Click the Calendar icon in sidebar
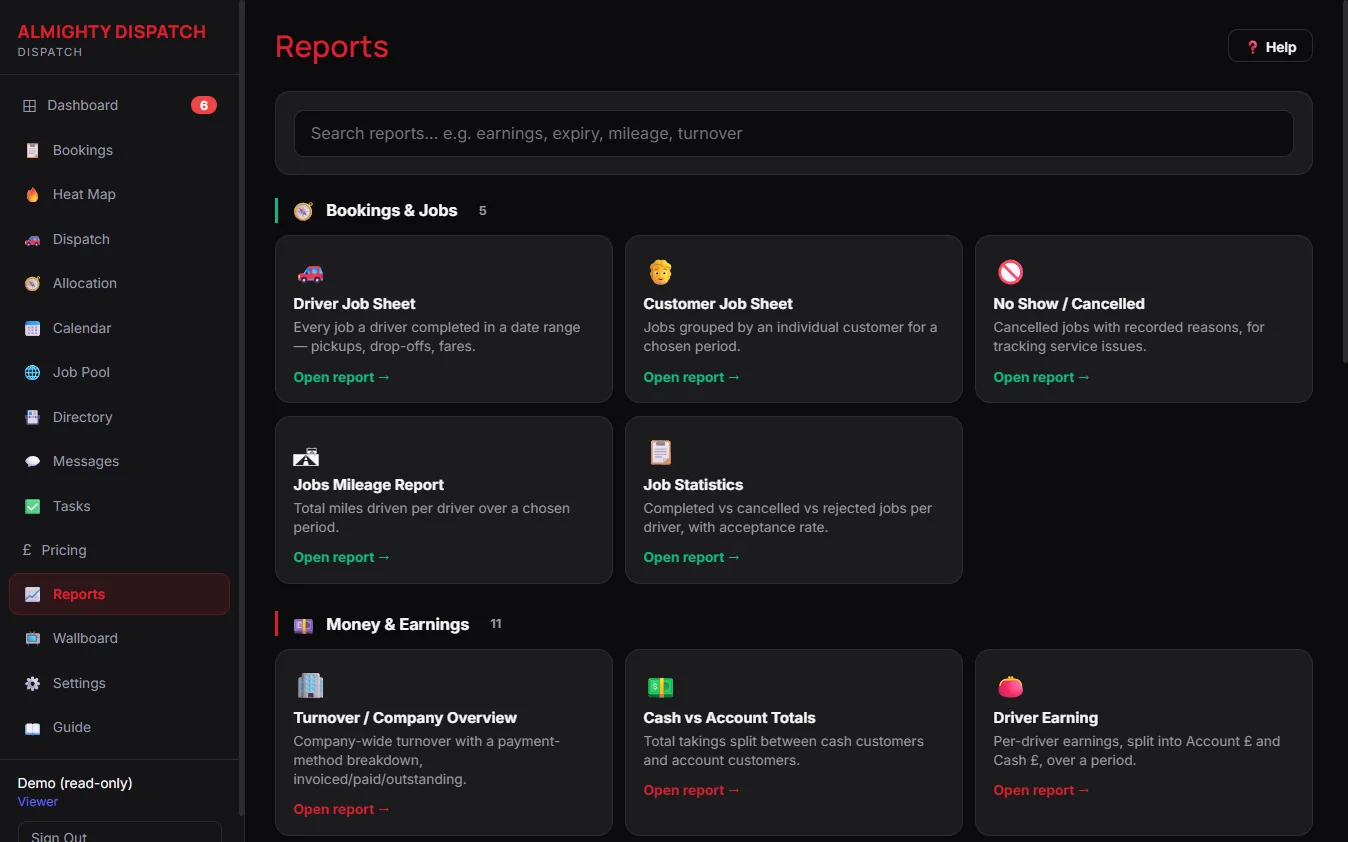The width and height of the screenshot is (1348, 842). [x=33, y=328]
